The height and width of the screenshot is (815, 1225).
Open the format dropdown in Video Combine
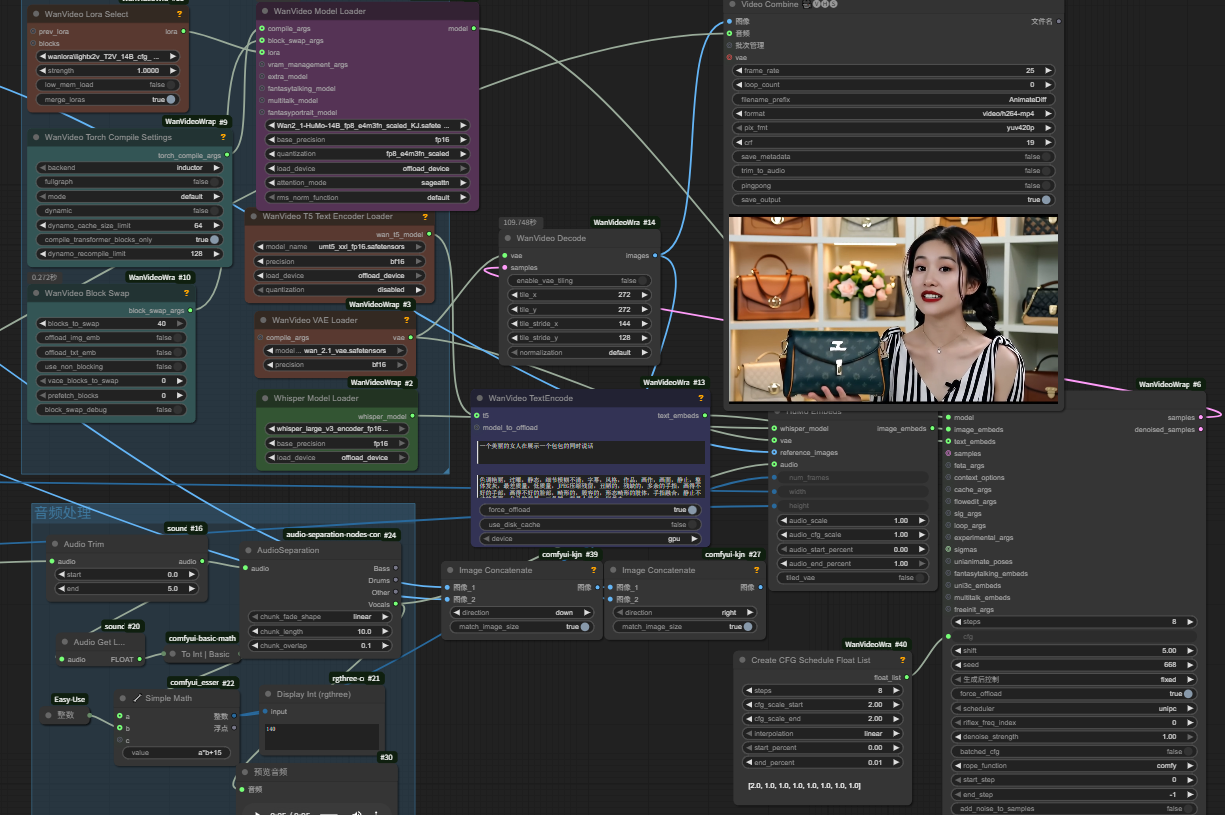pyautogui.click(x=894, y=114)
